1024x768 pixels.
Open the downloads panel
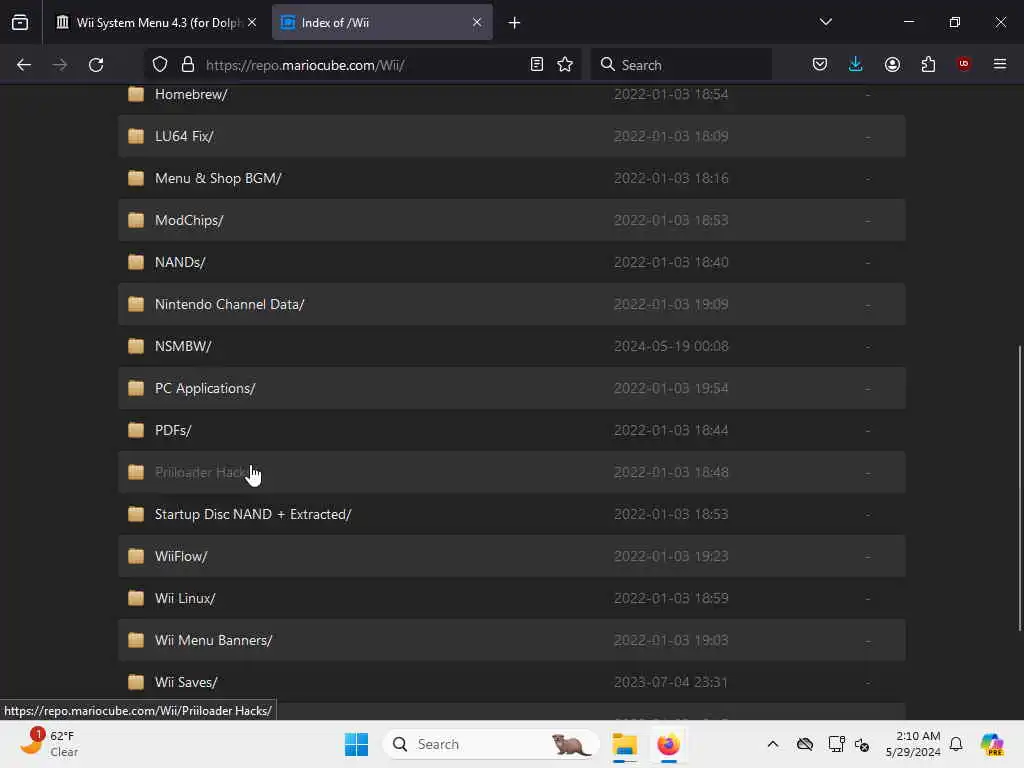[x=856, y=65]
